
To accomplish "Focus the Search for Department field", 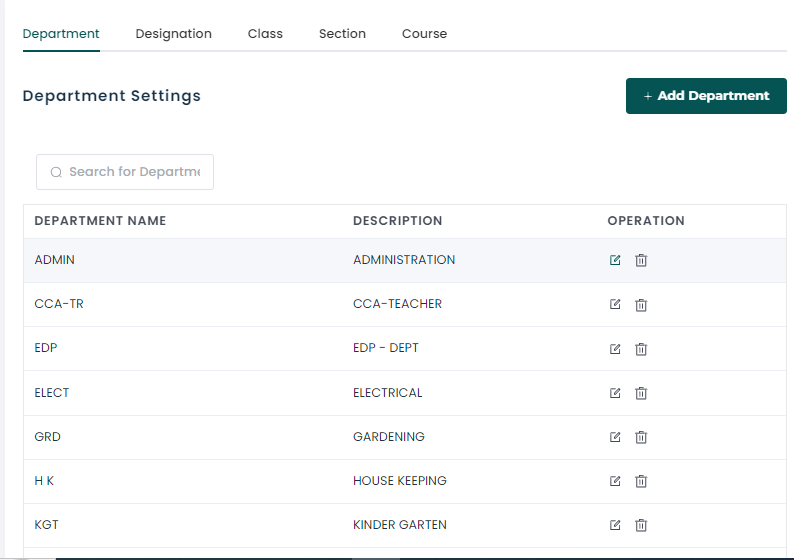I will click(x=125, y=172).
